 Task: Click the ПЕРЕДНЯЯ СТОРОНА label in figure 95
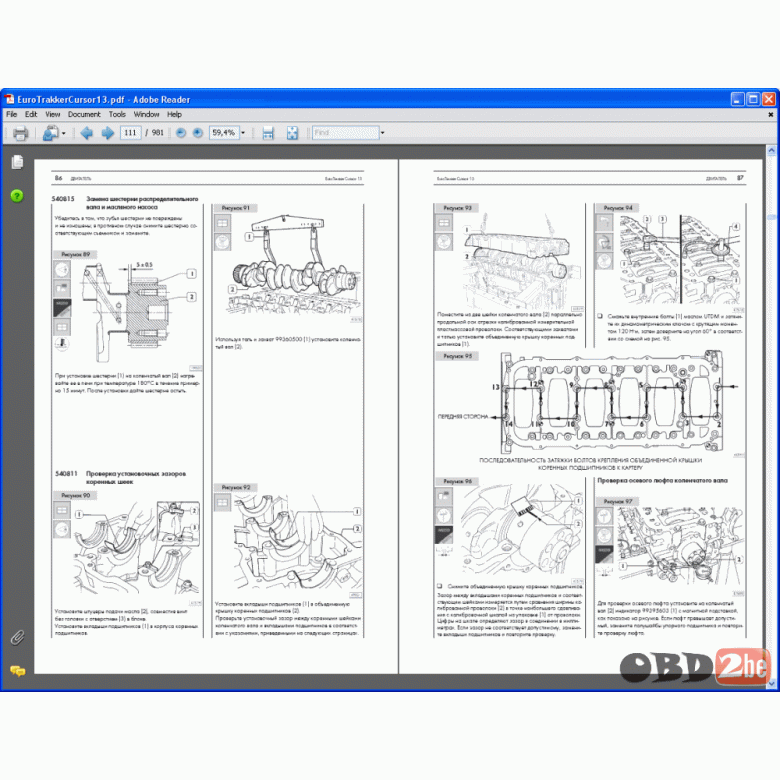(463, 417)
